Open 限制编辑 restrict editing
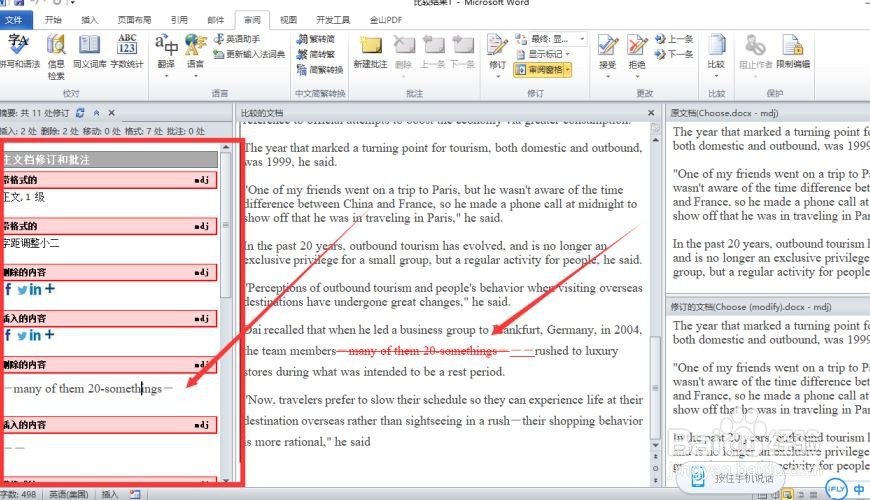 pos(793,51)
